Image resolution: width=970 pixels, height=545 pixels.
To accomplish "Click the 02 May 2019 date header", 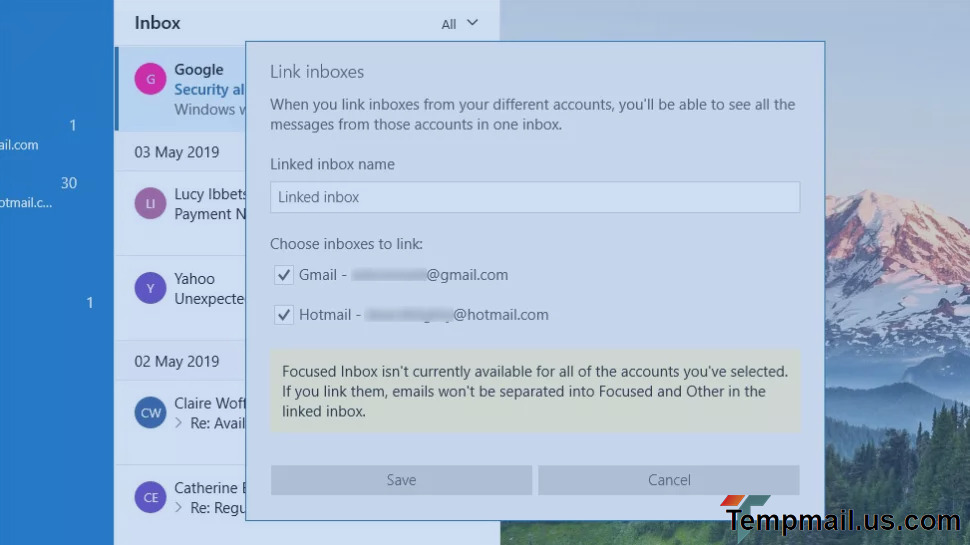I will point(177,361).
